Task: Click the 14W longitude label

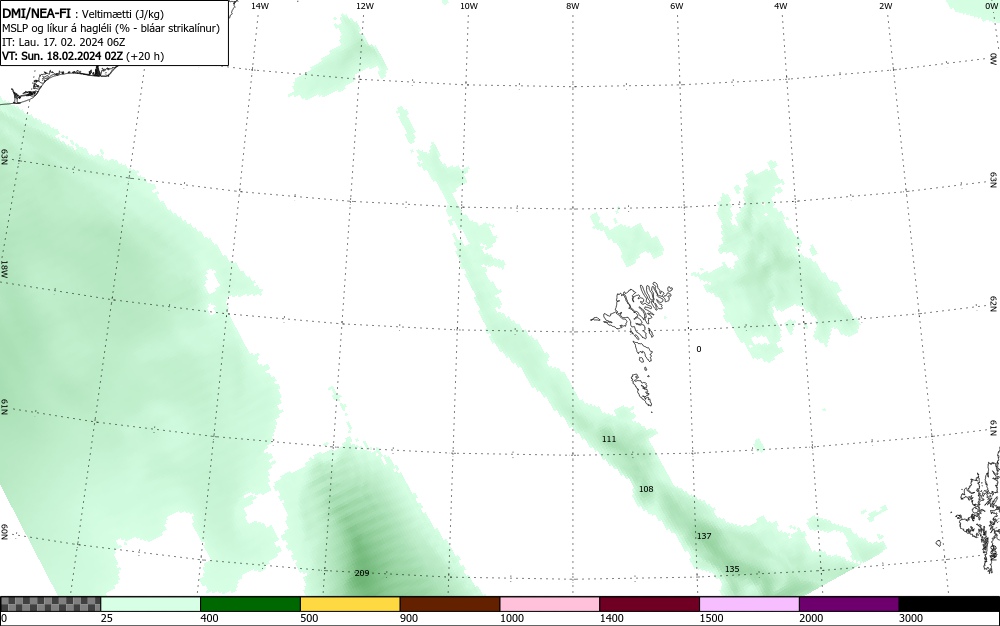Action: [260, 6]
